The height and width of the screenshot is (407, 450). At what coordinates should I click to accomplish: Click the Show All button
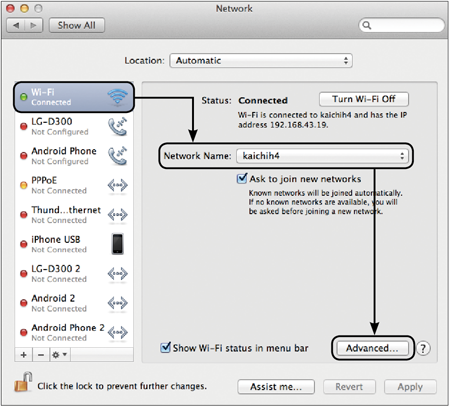click(77, 25)
